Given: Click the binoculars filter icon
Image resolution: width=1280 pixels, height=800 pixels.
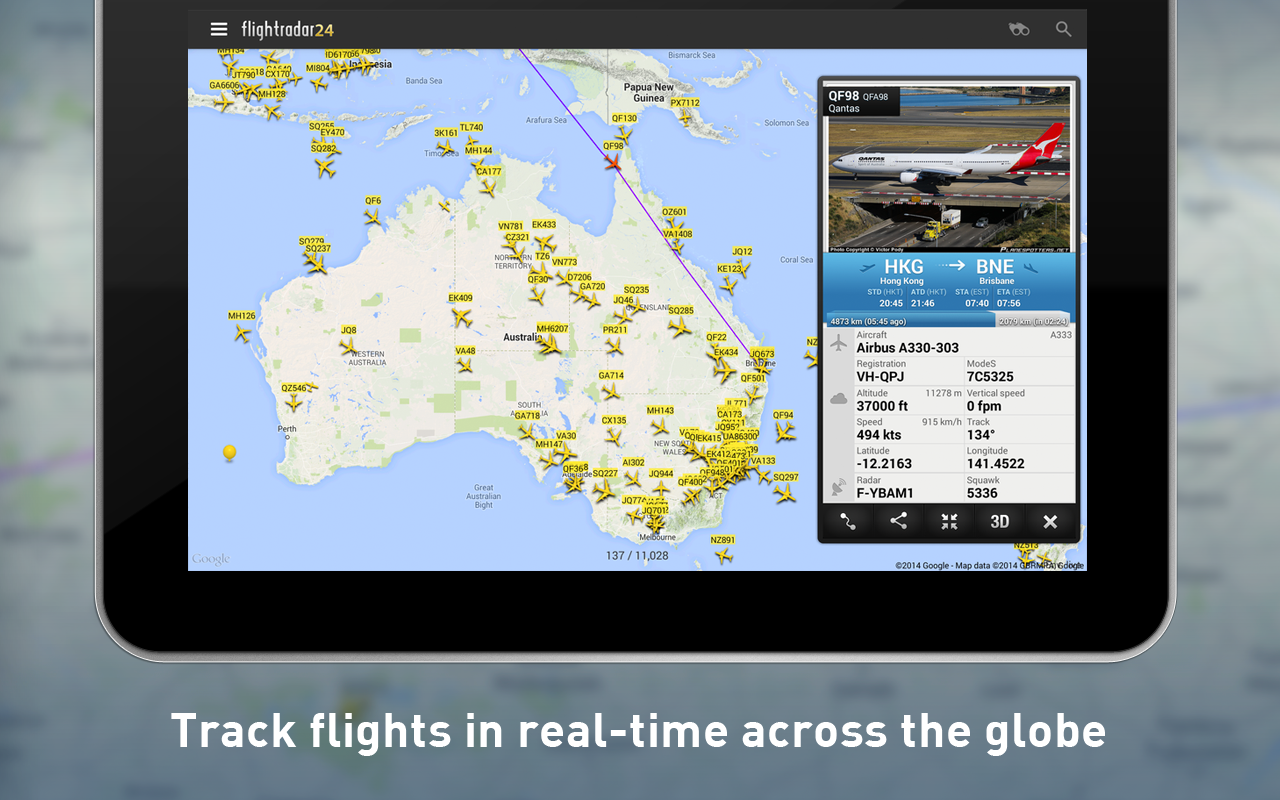Looking at the screenshot, I should point(1019,29).
